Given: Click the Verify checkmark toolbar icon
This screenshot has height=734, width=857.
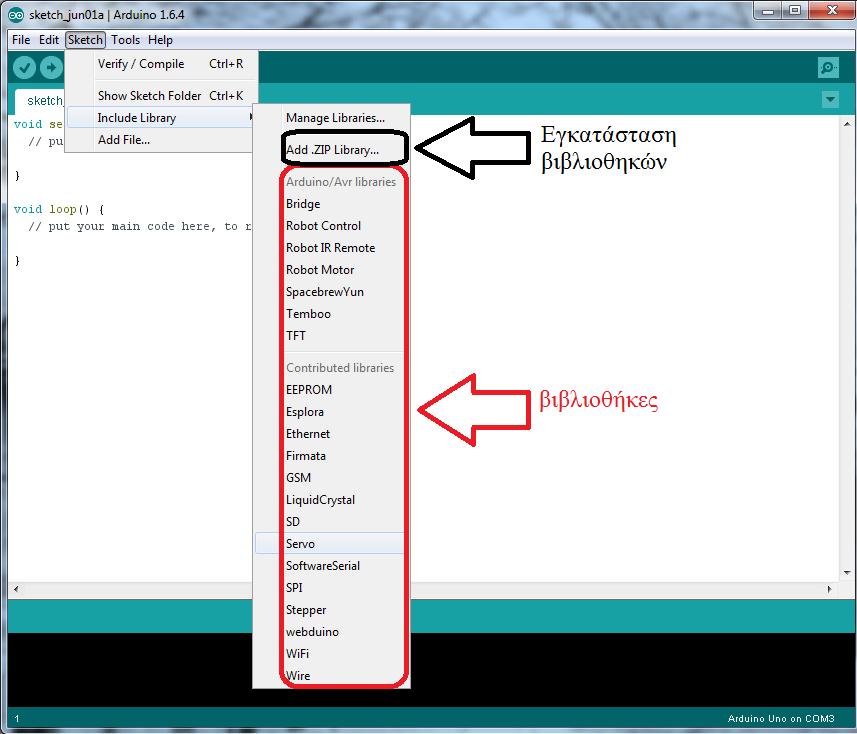Looking at the screenshot, I should (x=24, y=68).
